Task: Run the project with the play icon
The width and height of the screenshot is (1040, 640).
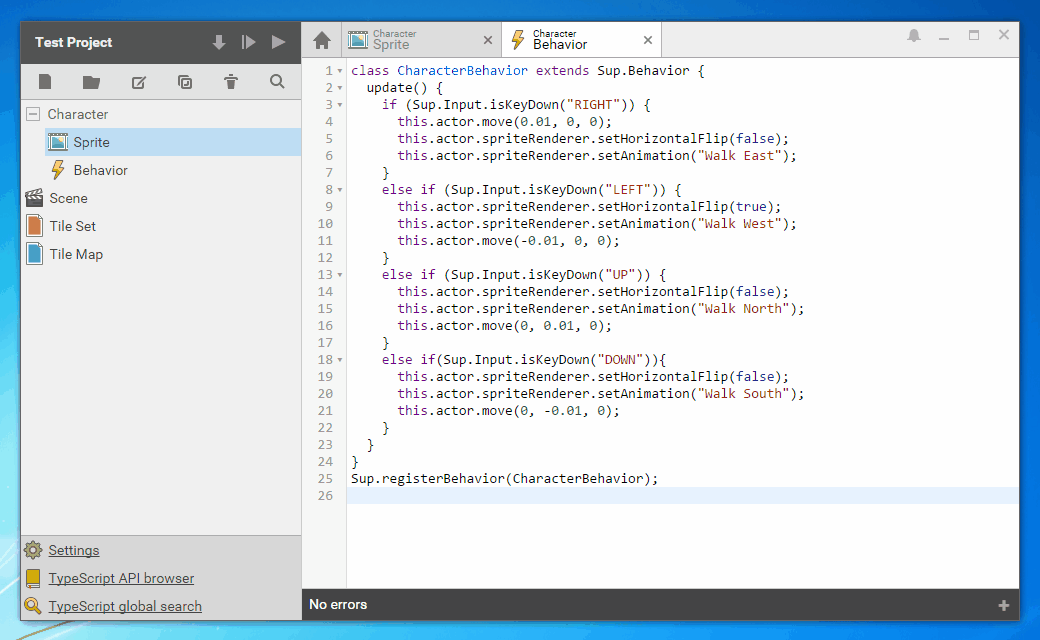Action: point(279,42)
